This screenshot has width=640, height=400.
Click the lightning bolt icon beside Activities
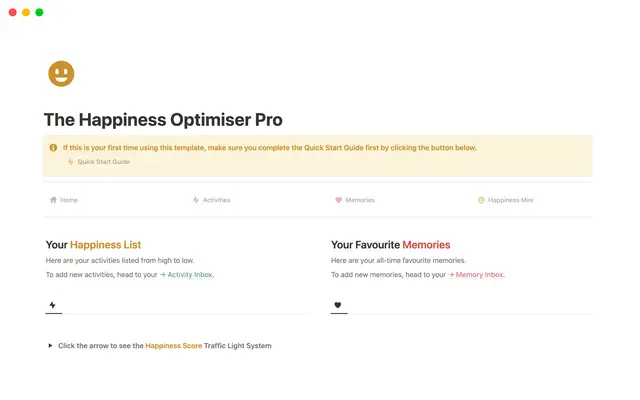(x=196, y=200)
